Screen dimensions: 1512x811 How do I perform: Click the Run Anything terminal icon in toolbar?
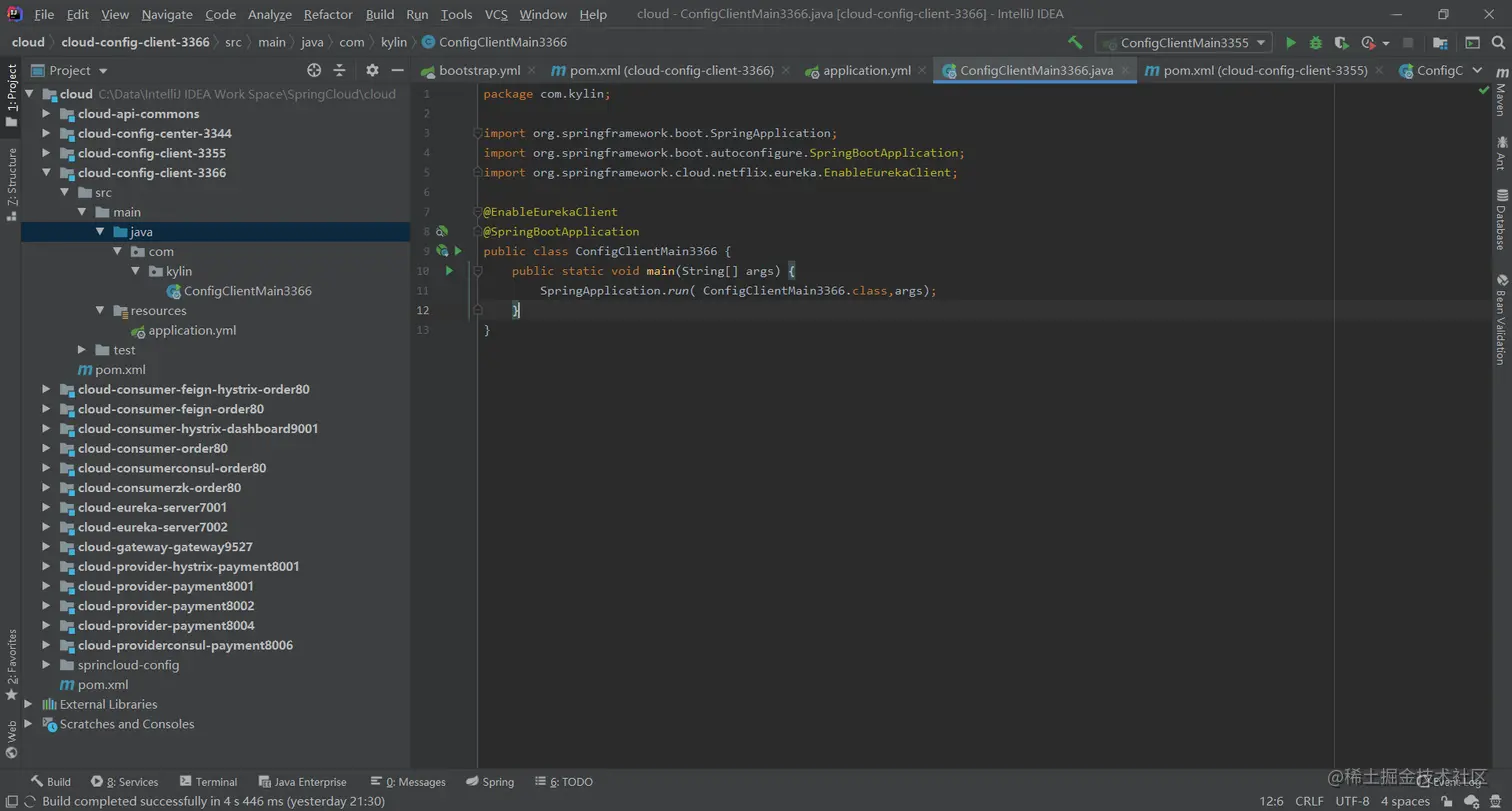(1472, 43)
